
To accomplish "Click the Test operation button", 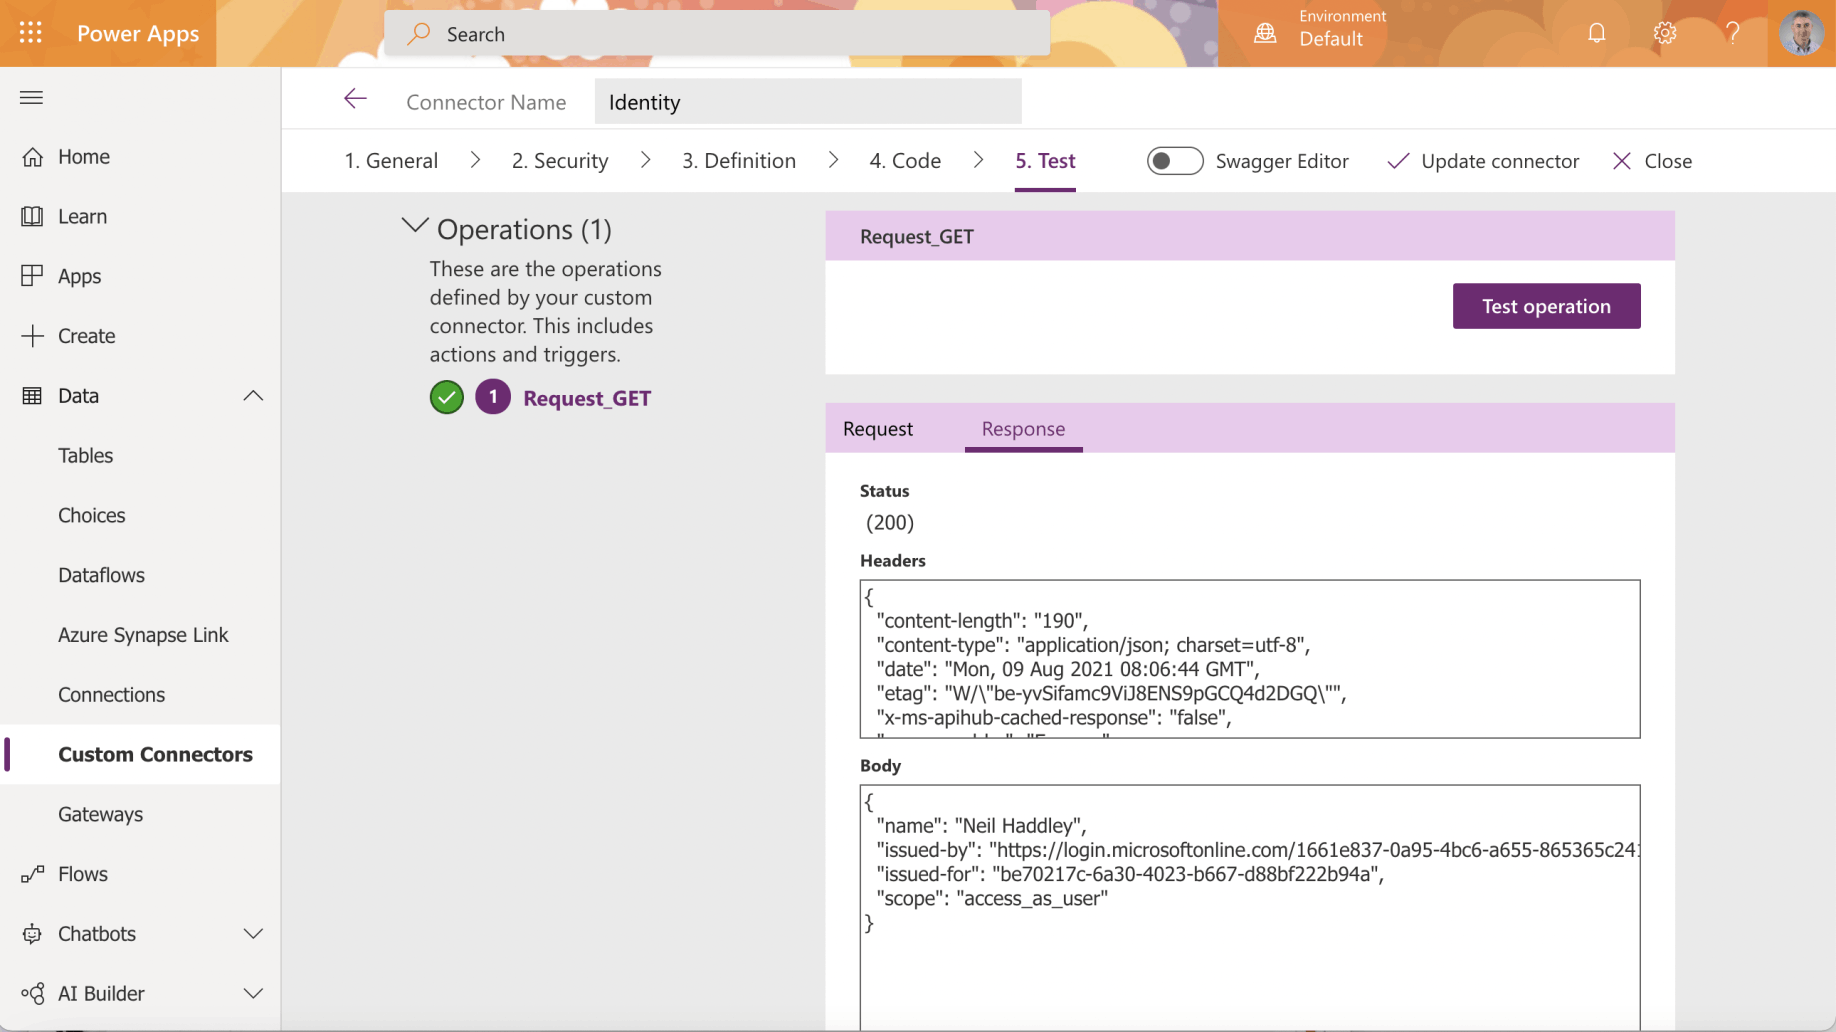I will (1545, 306).
